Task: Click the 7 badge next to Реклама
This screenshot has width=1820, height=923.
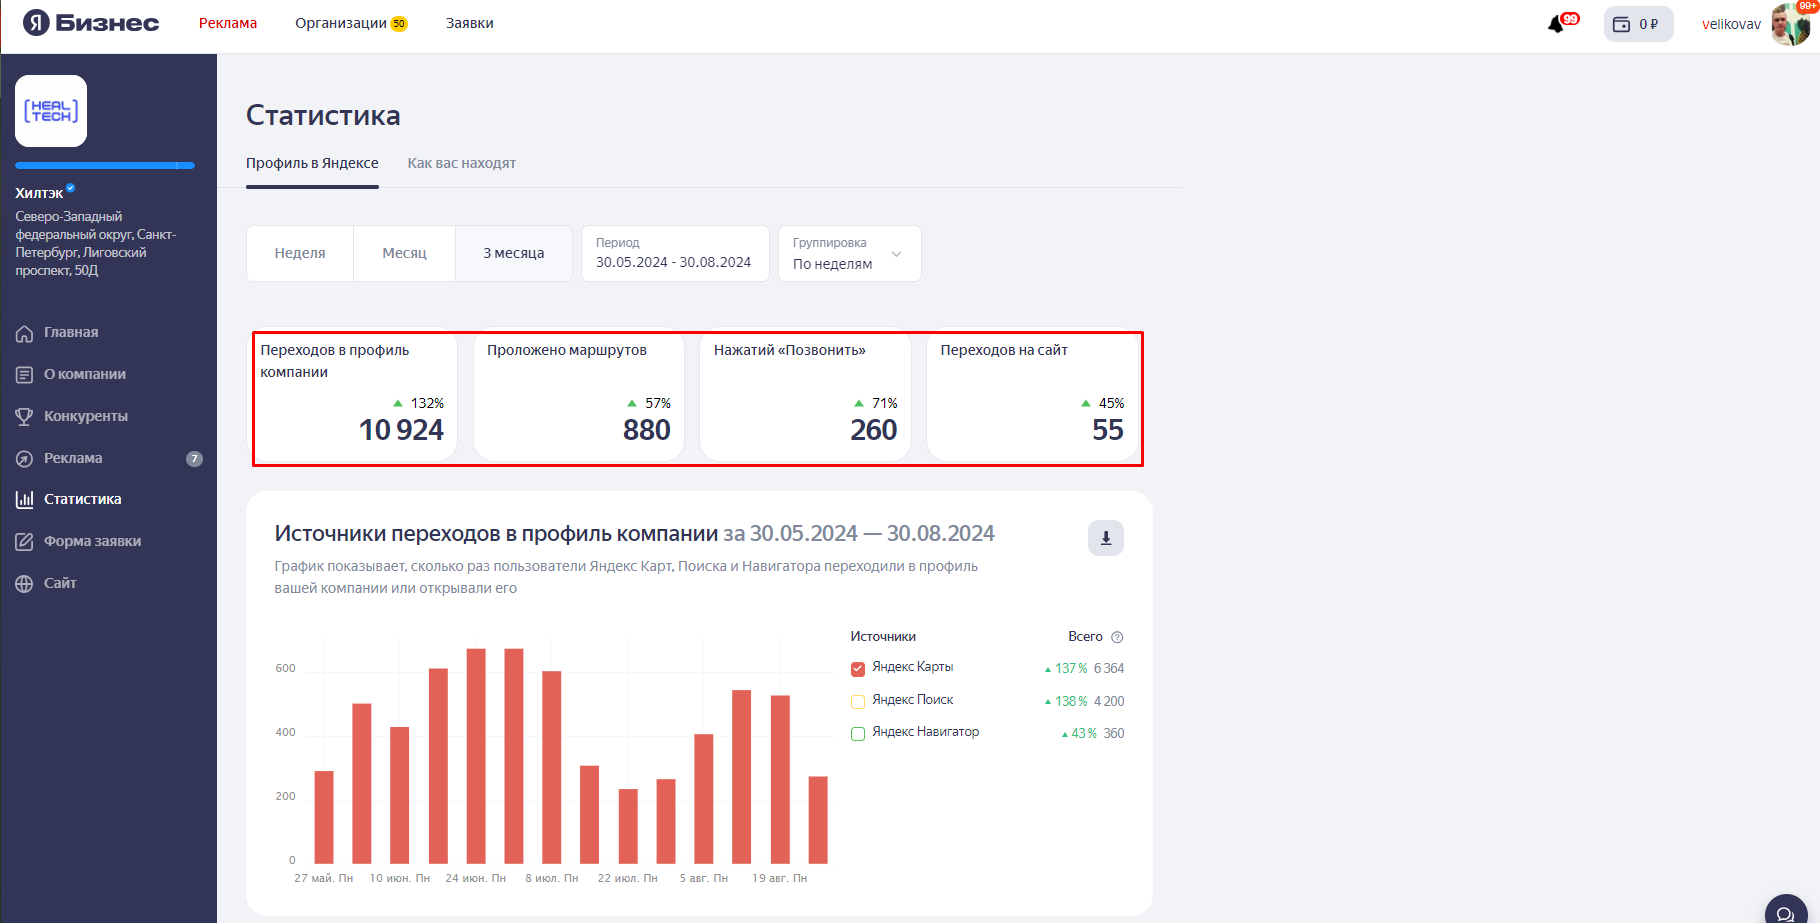Action: 194,459
